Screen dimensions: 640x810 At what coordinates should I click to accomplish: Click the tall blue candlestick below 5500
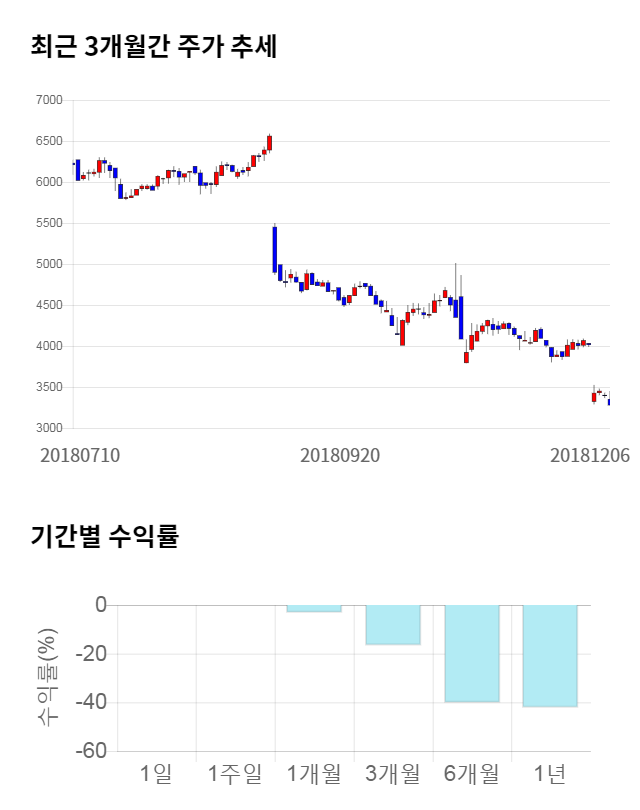click(x=274, y=249)
